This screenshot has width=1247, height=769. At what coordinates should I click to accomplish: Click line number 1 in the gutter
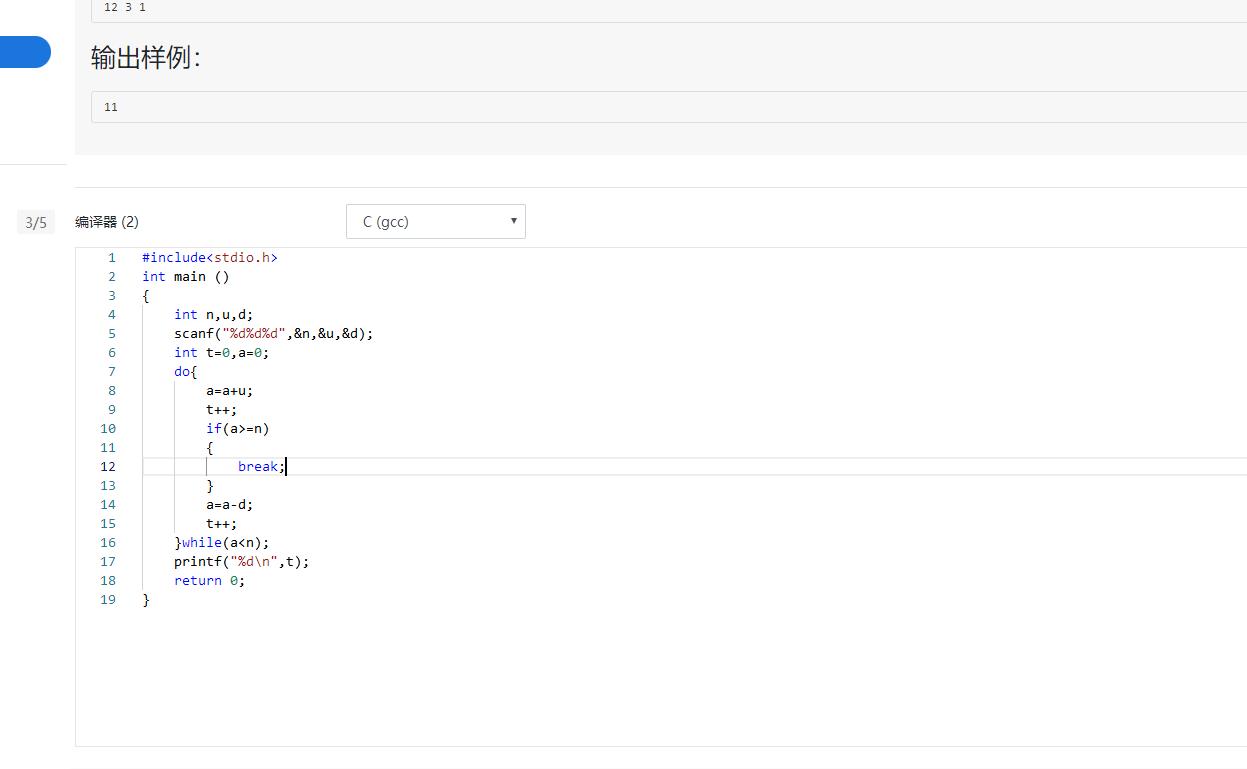click(112, 258)
